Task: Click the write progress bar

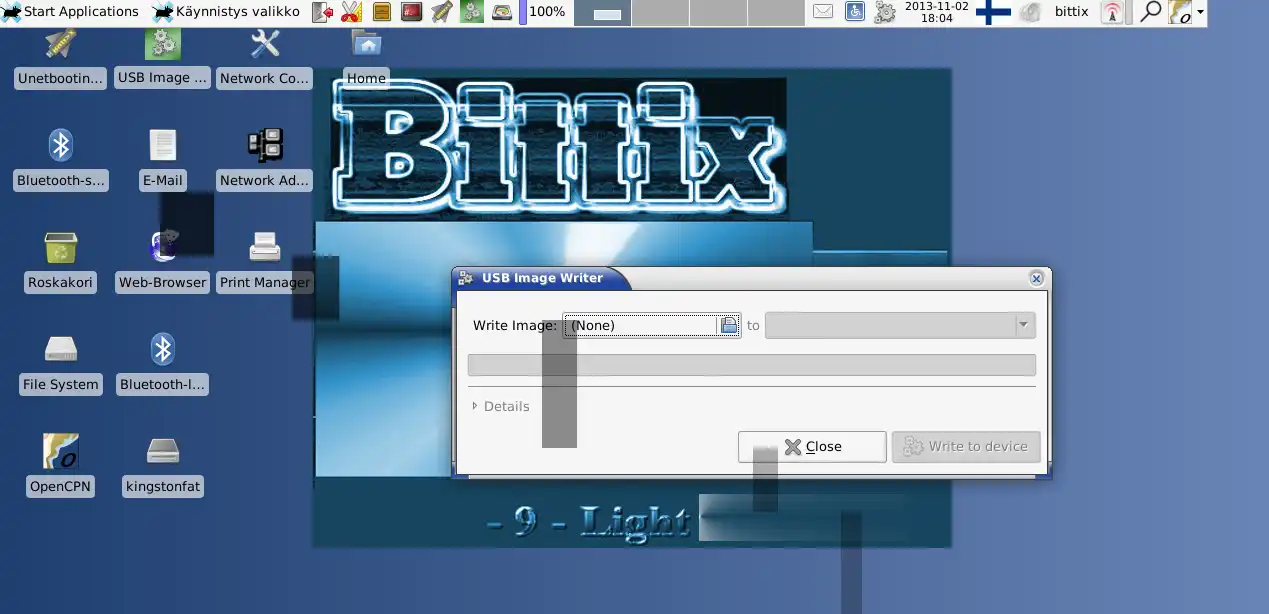Action: coord(752,365)
